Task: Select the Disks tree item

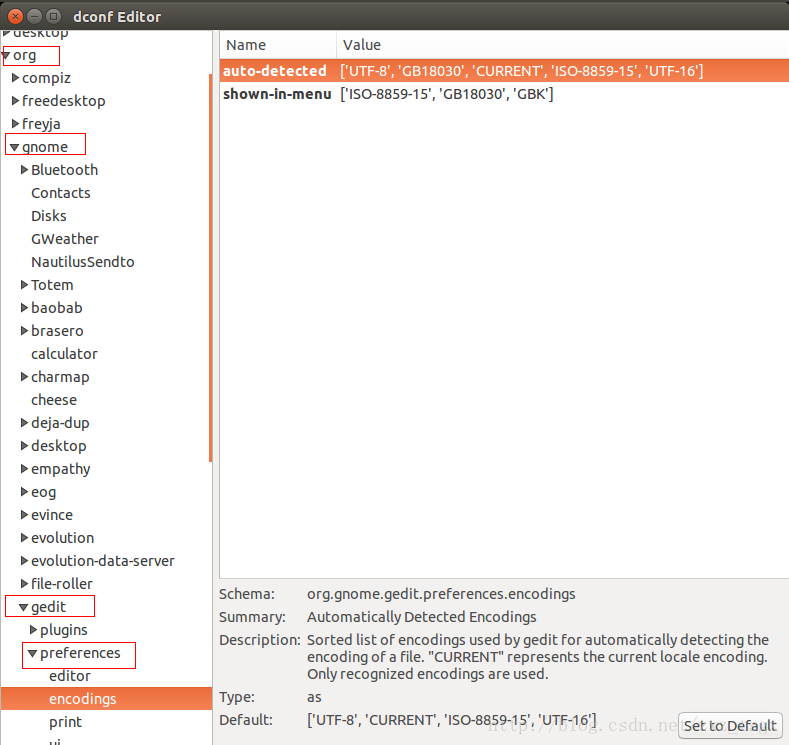Action: pos(49,216)
